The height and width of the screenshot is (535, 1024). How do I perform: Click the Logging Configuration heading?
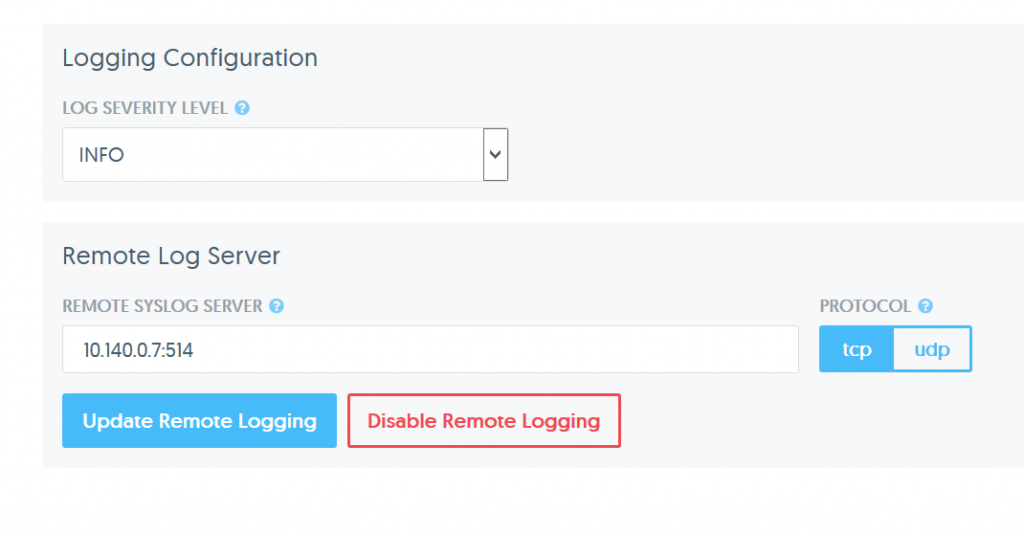click(190, 58)
